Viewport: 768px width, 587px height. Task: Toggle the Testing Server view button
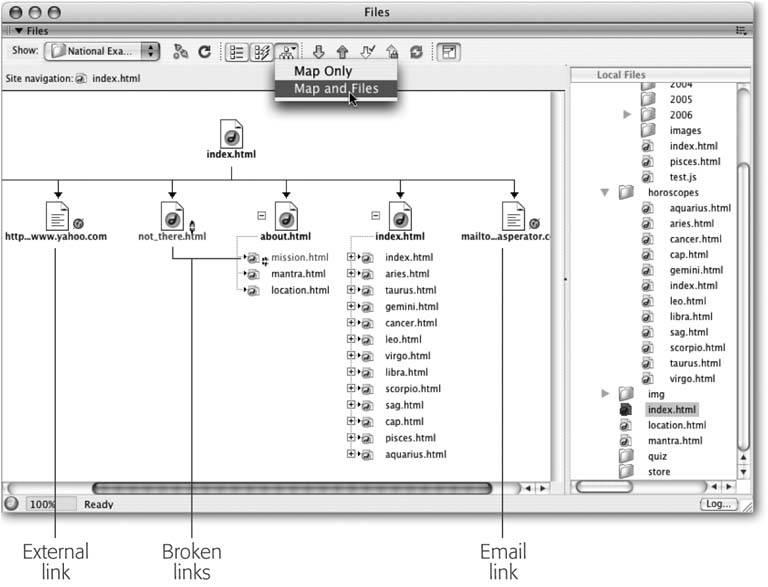click(260, 50)
